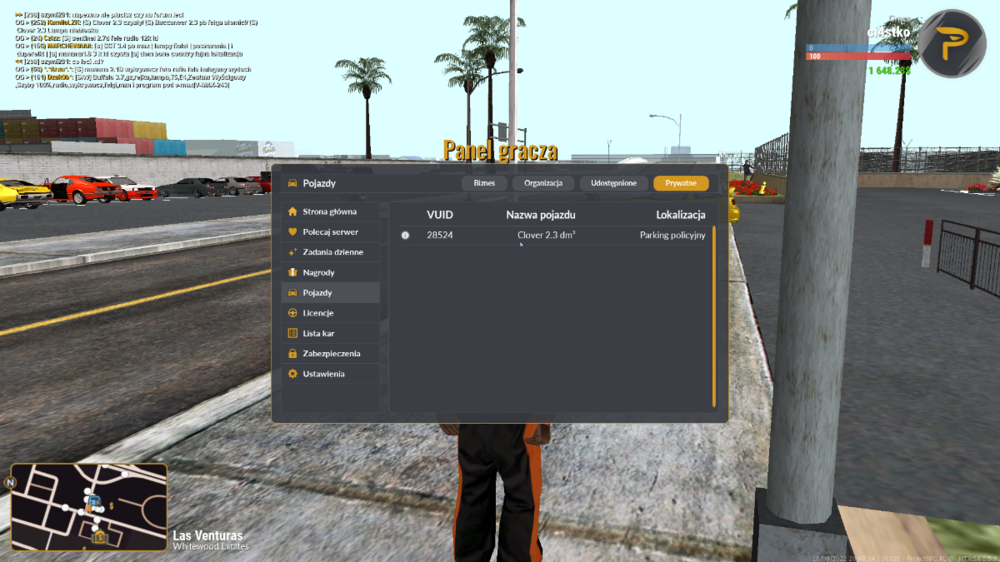This screenshot has height=562, width=1000.
Task: Click the sparkle icon beside Zadania dzienne
Action: [293, 252]
